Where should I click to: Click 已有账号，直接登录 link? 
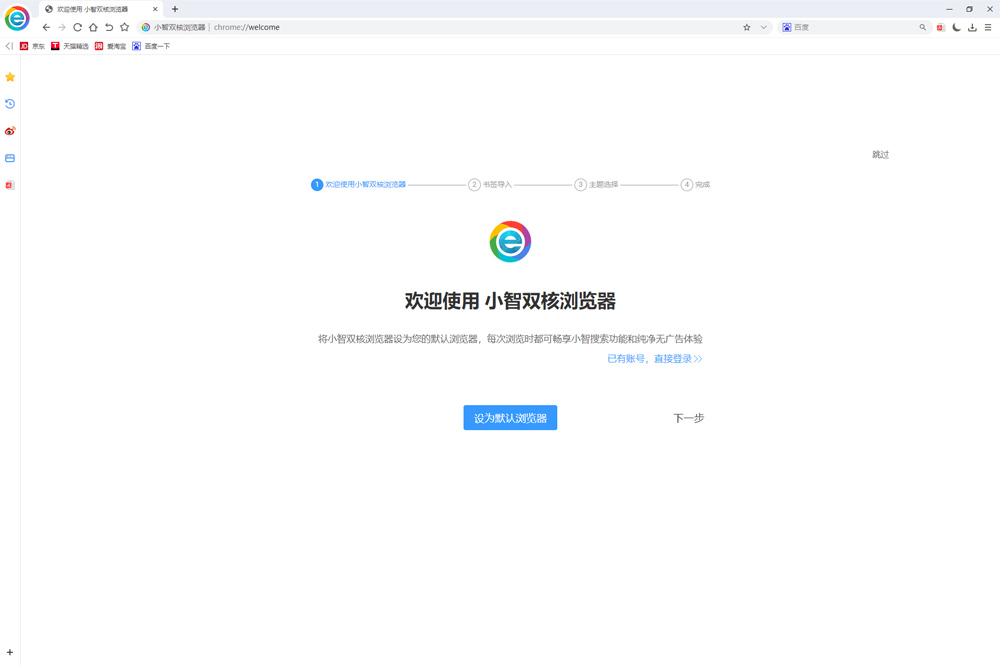(654, 359)
